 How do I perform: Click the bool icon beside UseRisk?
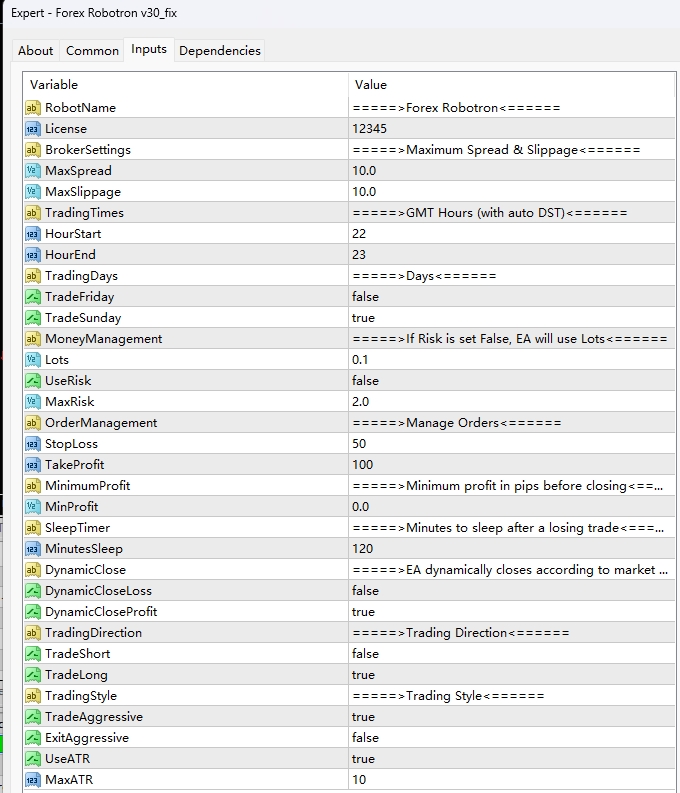pyautogui.click(x=32, y=381)
